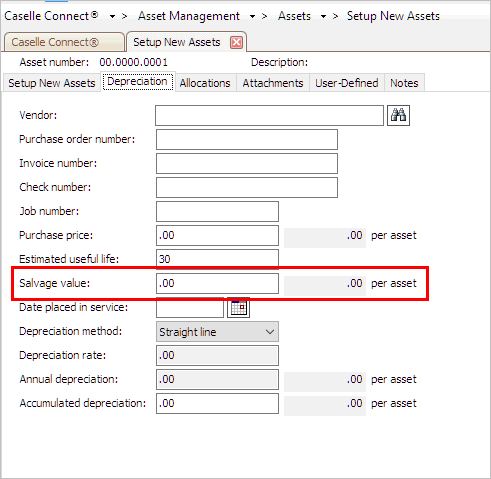
Task: Click the Accumulated depreciation field
Action: (x=217, y=403)
